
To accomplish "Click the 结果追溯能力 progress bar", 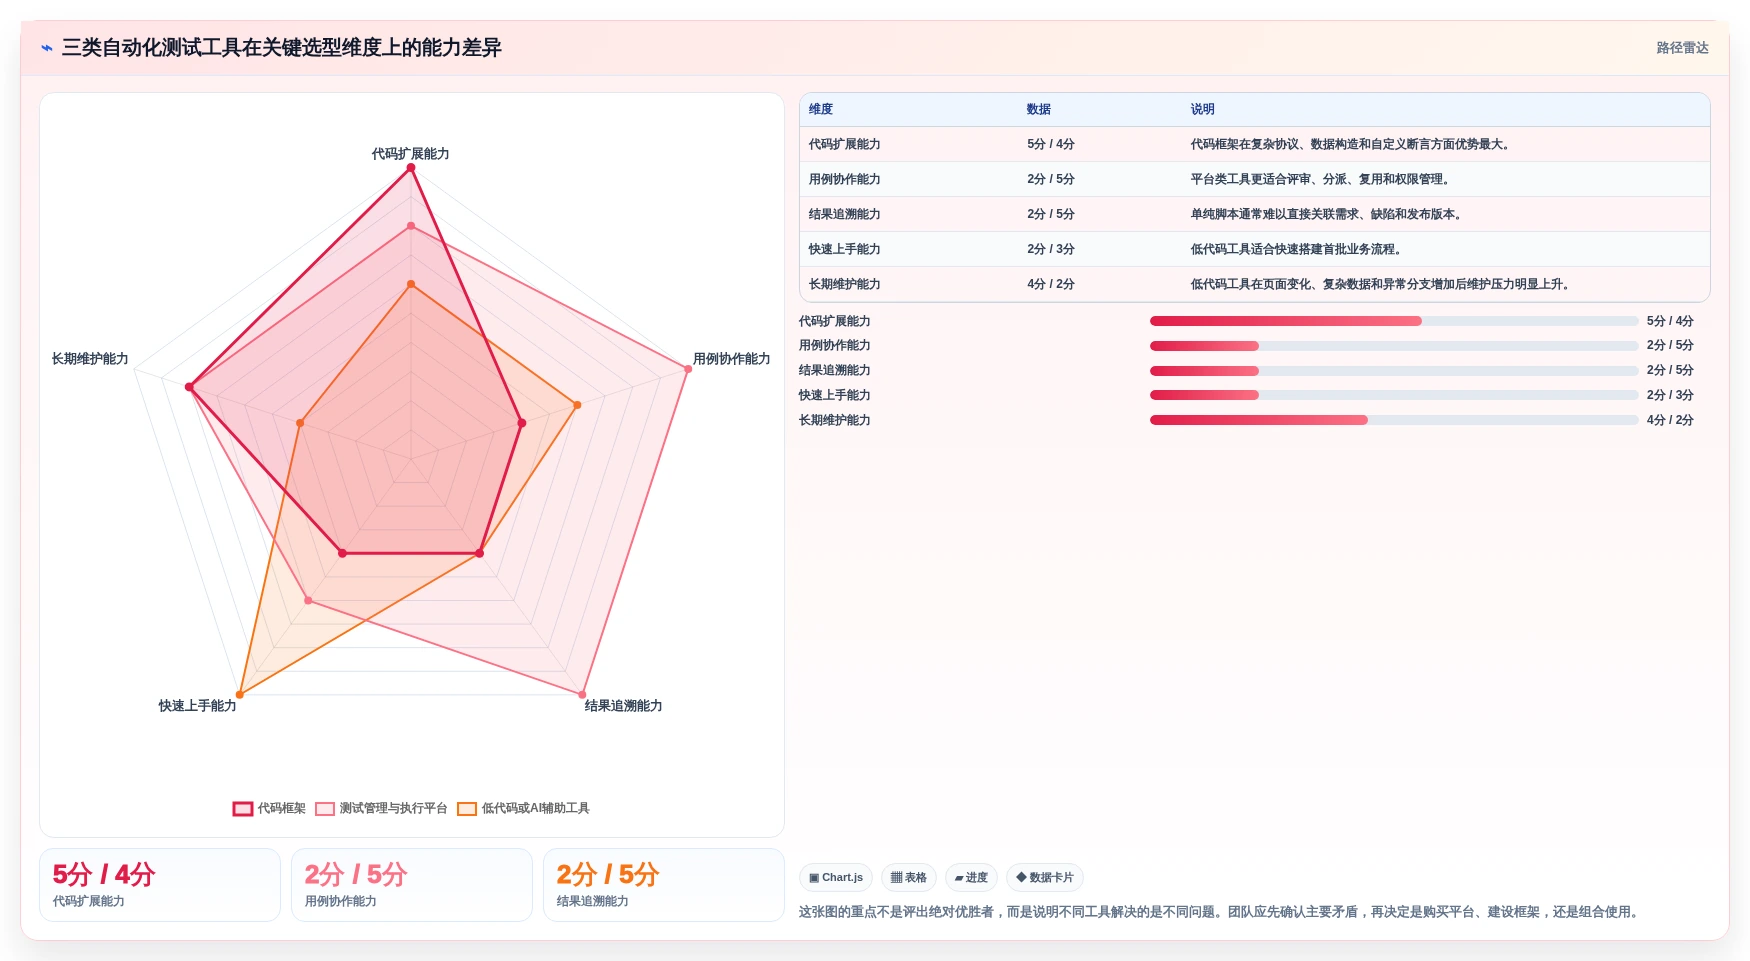I will (x=1394, y=371).
